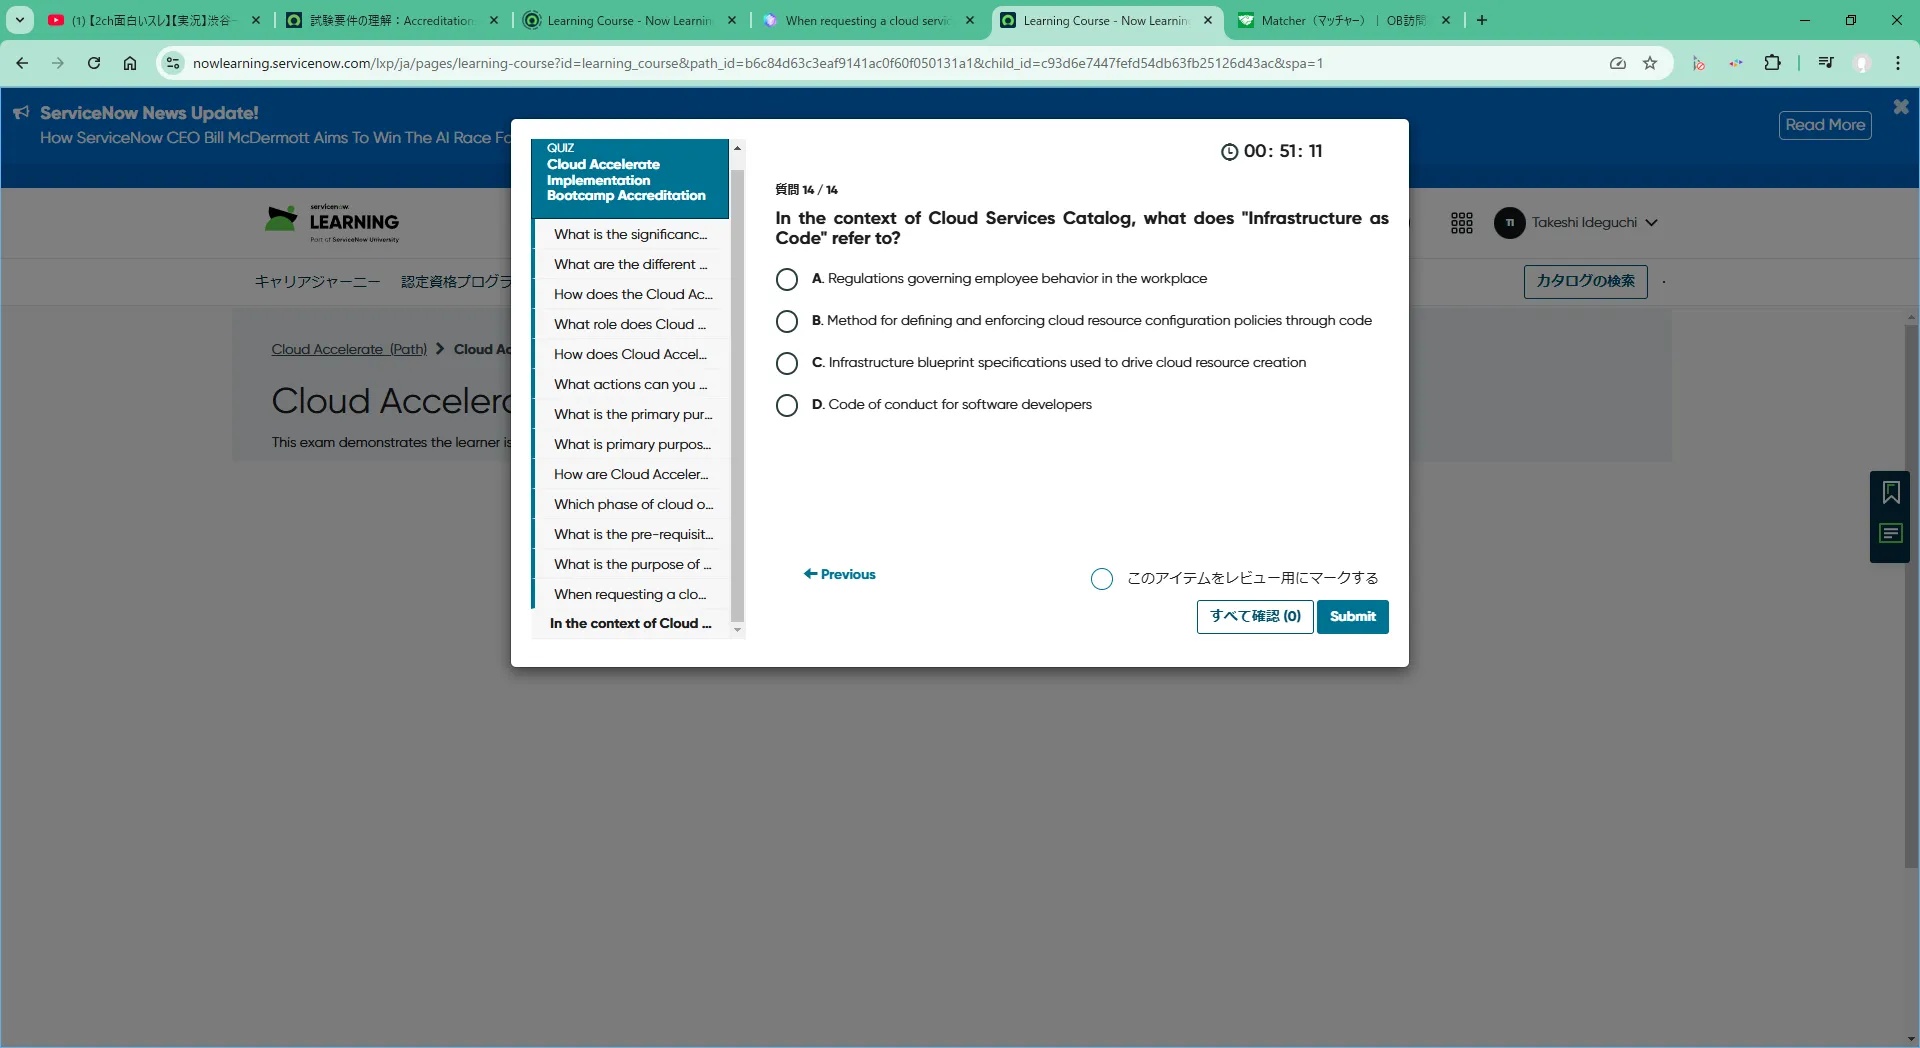Click the Cloud Accelerate (Path) breadcrumb
This screenshot has width=1920, height=1048.
(x=349, y=349)
